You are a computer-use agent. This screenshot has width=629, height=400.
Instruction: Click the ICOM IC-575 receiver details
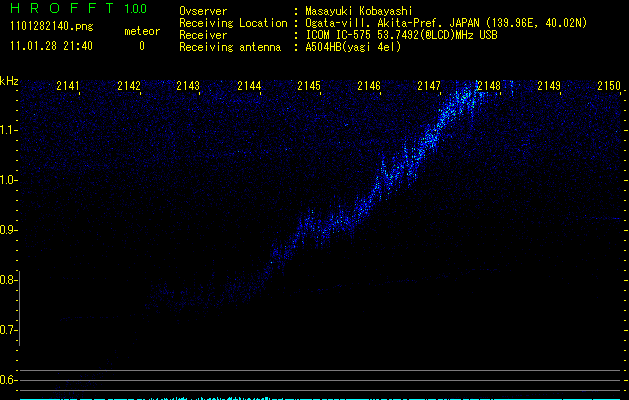(401, 35)
